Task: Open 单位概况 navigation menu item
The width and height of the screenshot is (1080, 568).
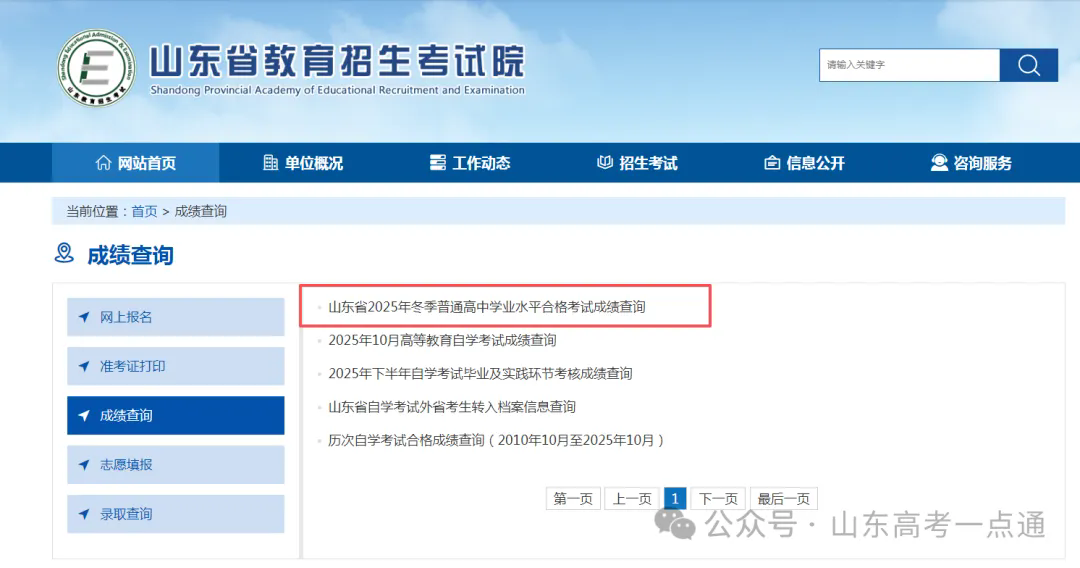Action: [302, 163]
